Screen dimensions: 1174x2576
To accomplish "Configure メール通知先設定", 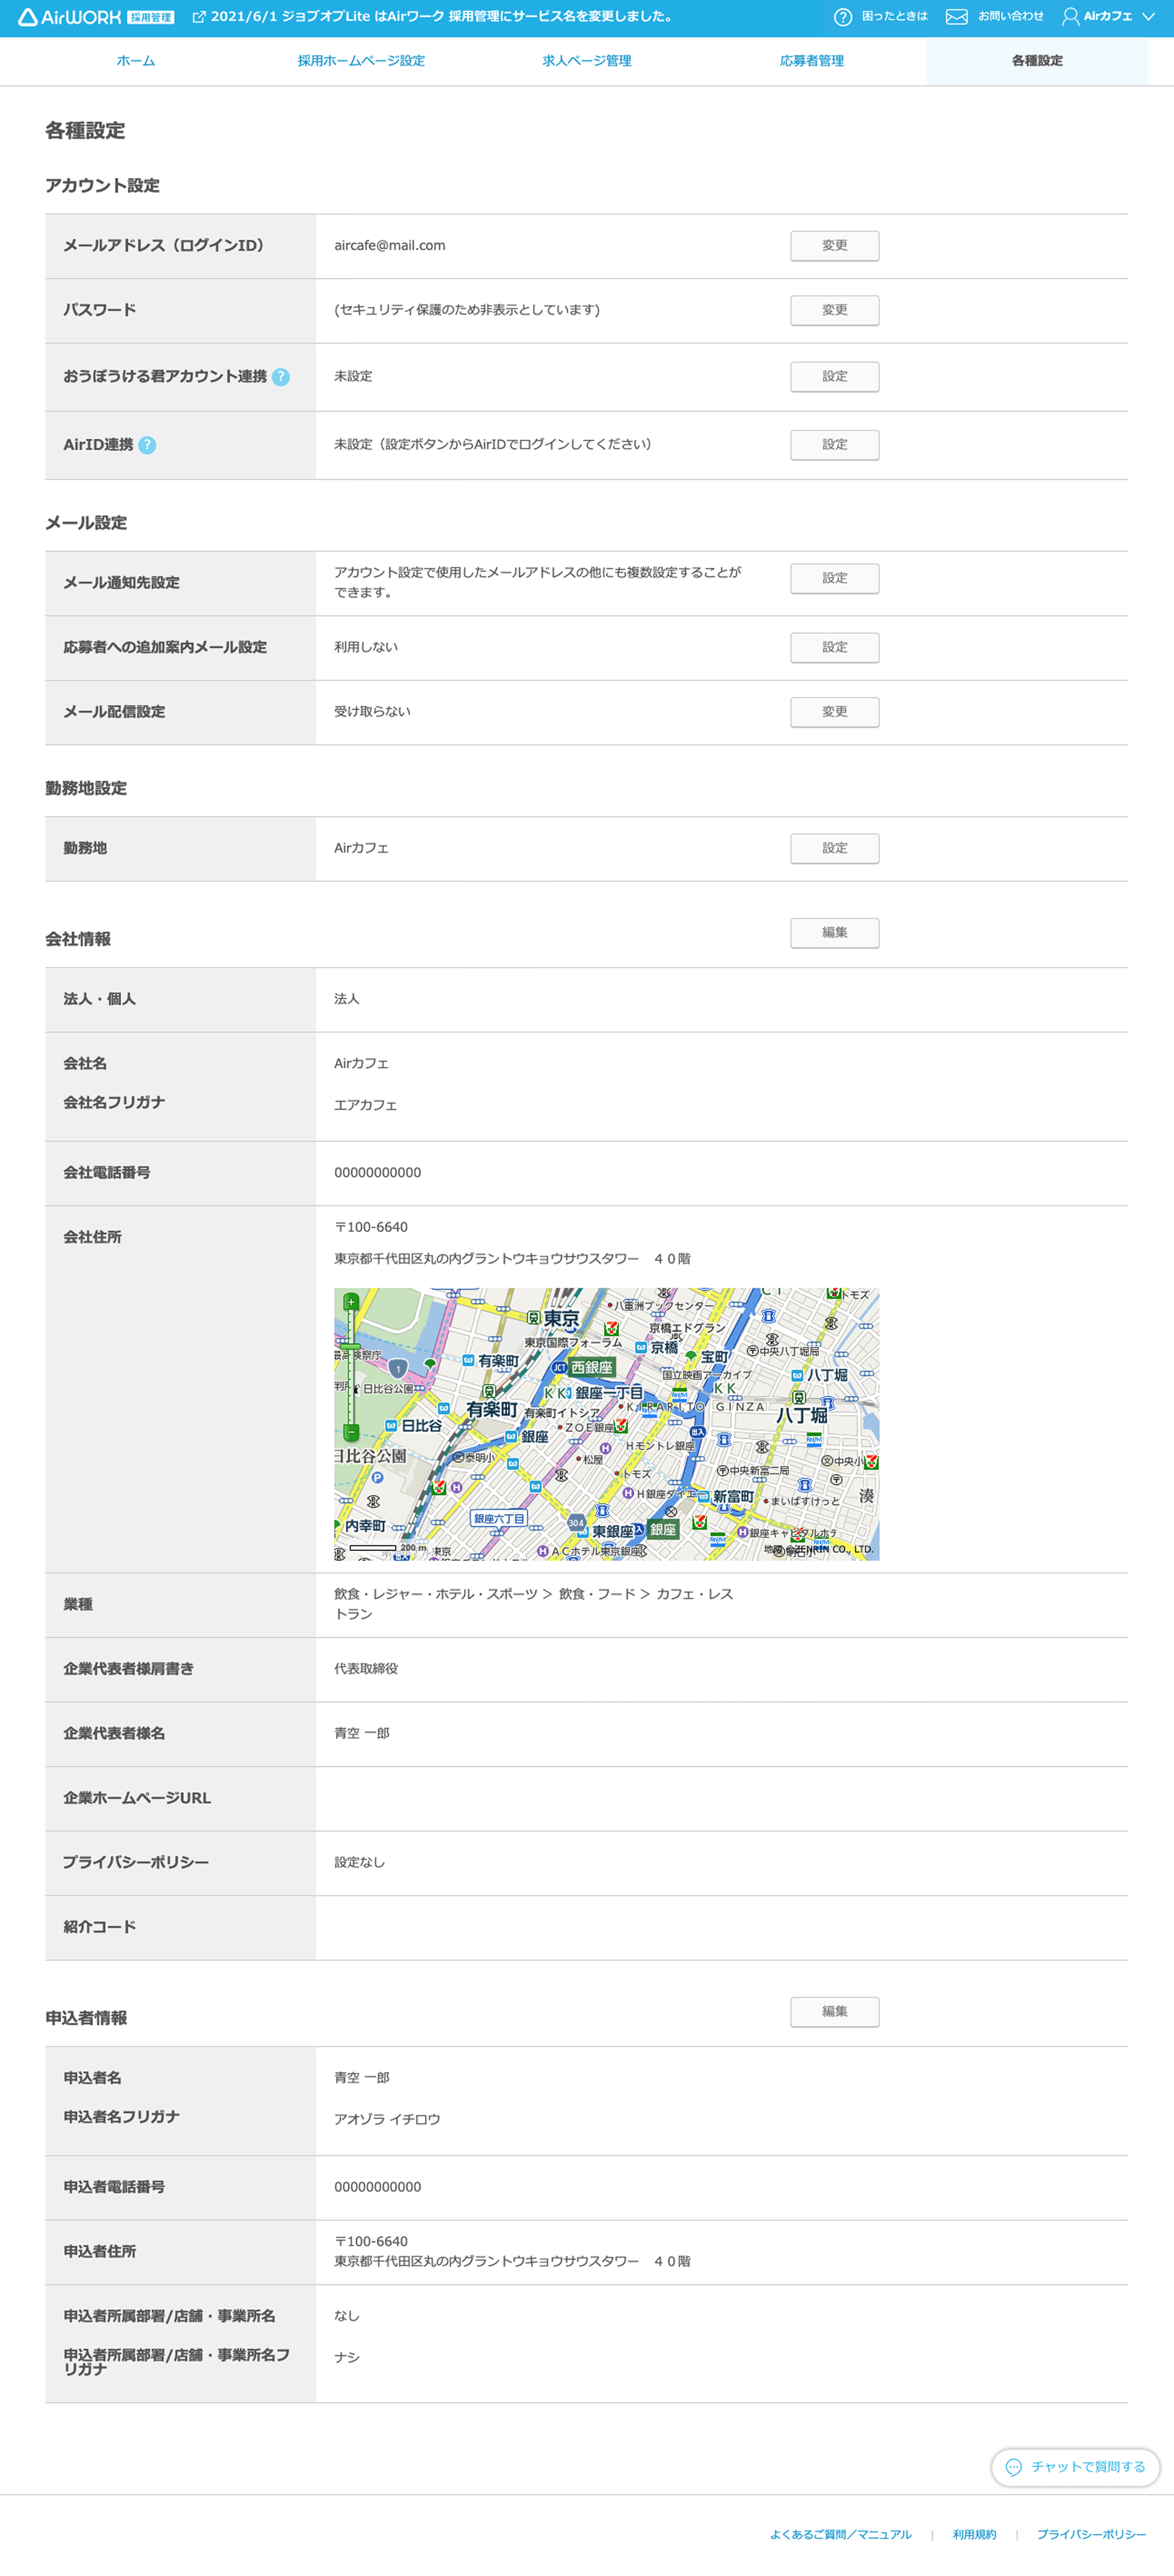I will pos(834,578).
